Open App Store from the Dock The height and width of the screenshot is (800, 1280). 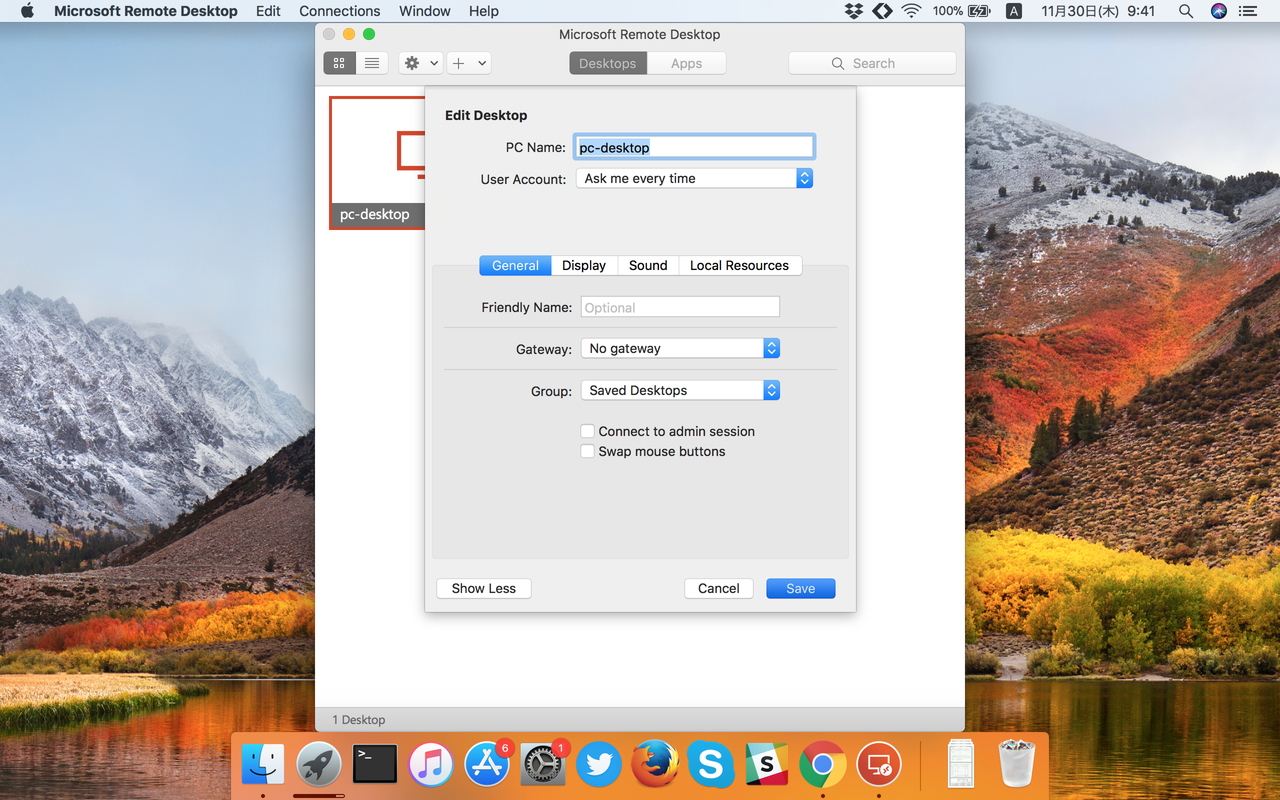[487, 765]
